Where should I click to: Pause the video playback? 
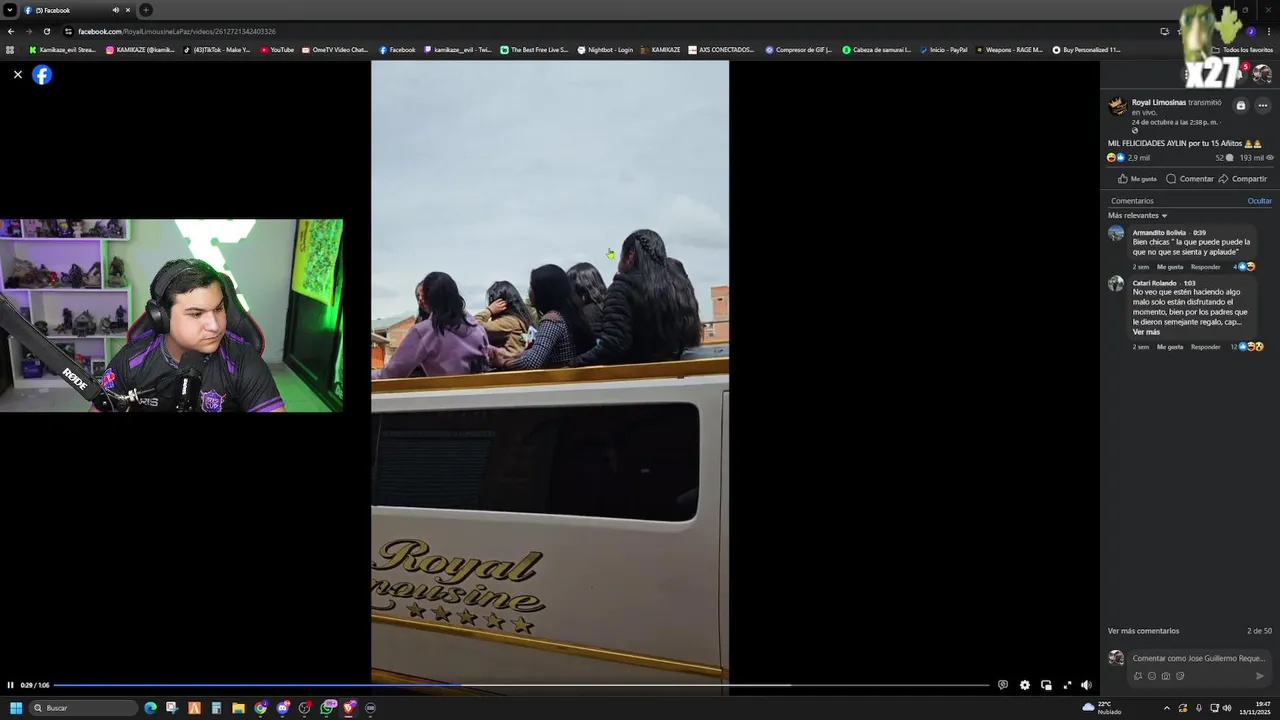(10, 685)
